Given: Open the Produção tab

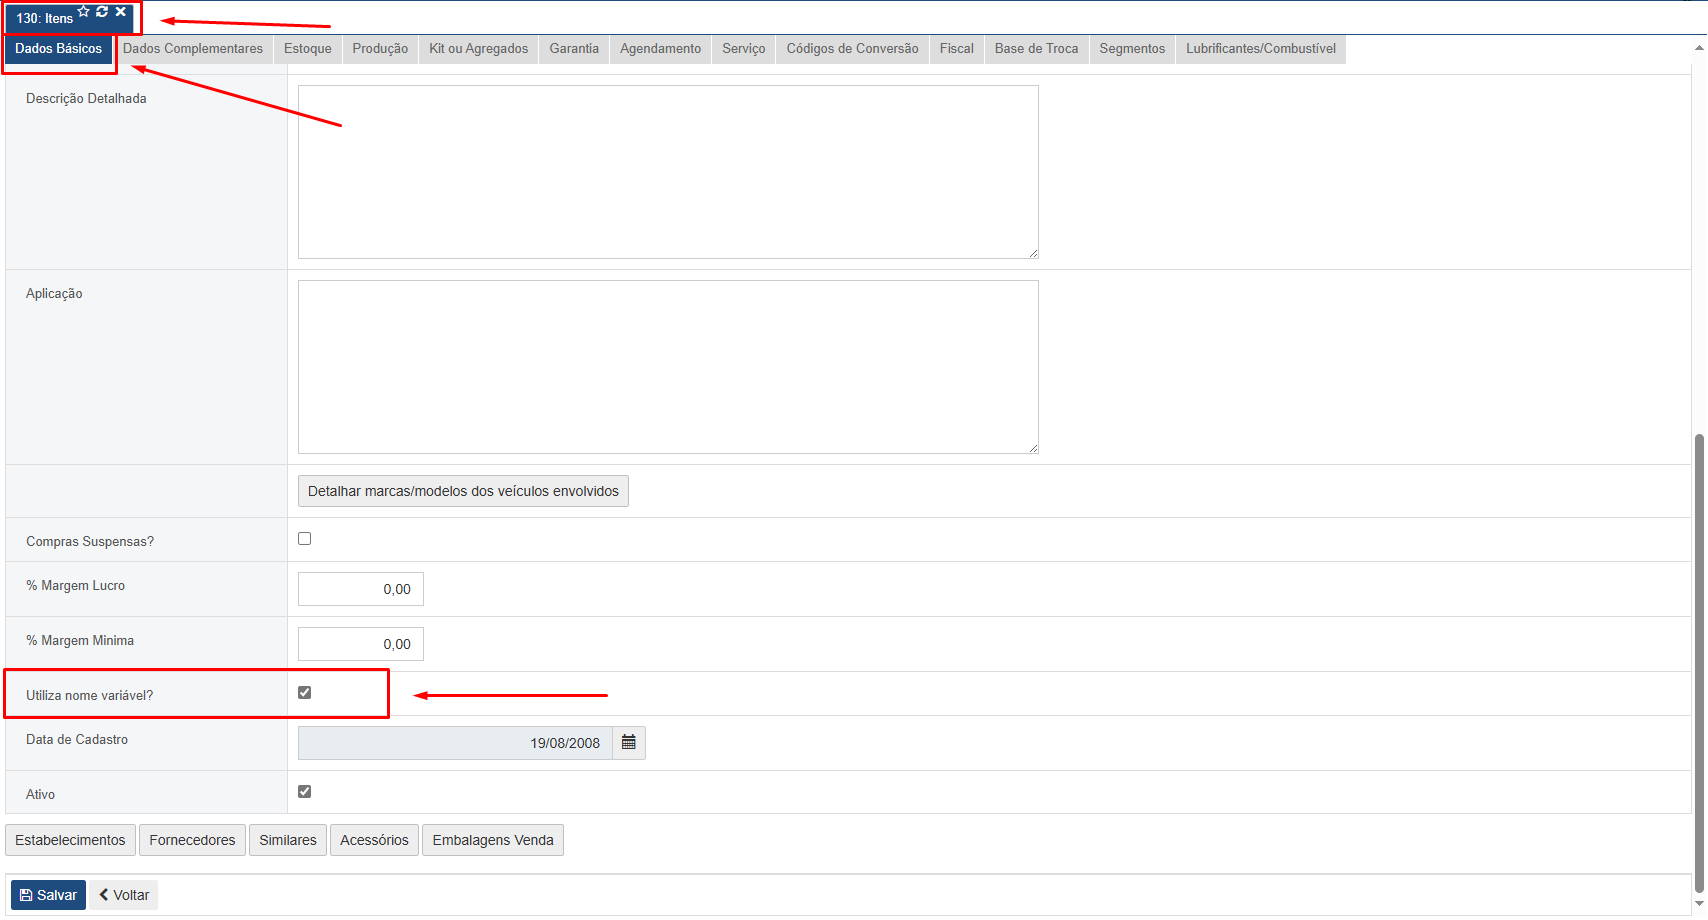Looking at the screenshot, I should pyautogui.click(x=380, y=49).
